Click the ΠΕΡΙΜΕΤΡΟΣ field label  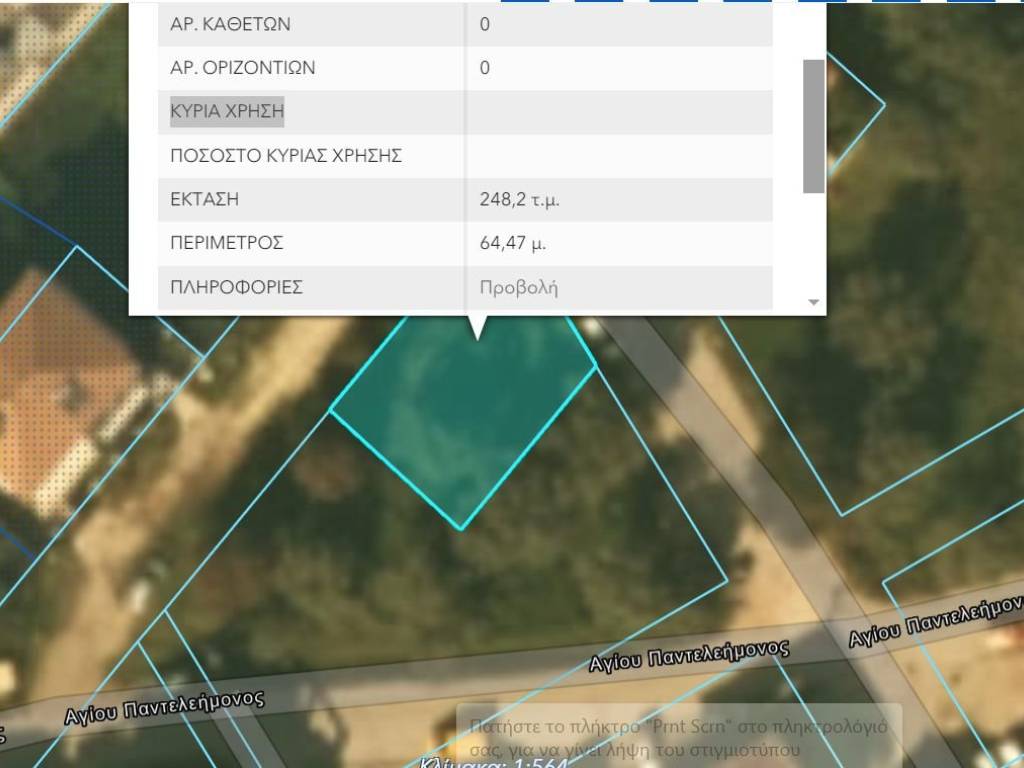pyautogui.click(x=226, y=243)
